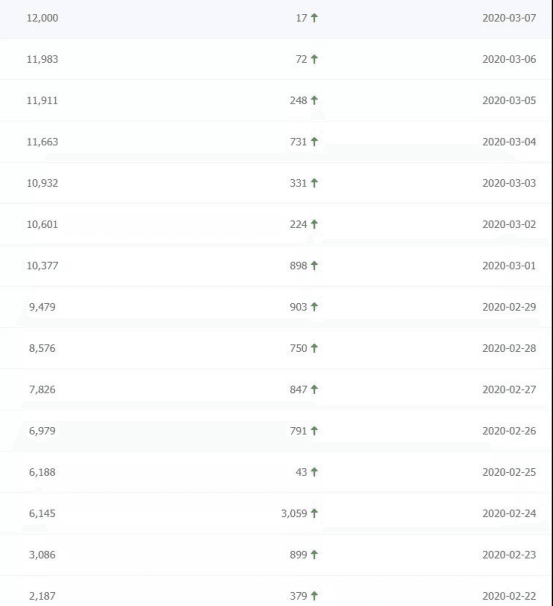Click the increase arrow next to 43
The image size is (553, 606).
(314, 472)
